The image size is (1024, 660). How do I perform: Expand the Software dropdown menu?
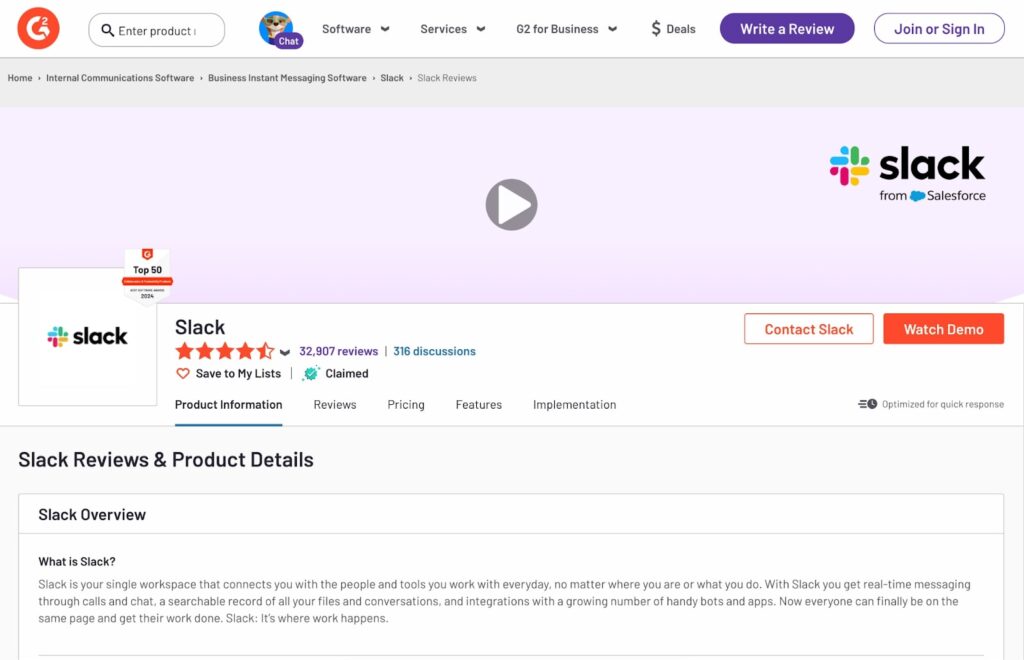(355, 29)
